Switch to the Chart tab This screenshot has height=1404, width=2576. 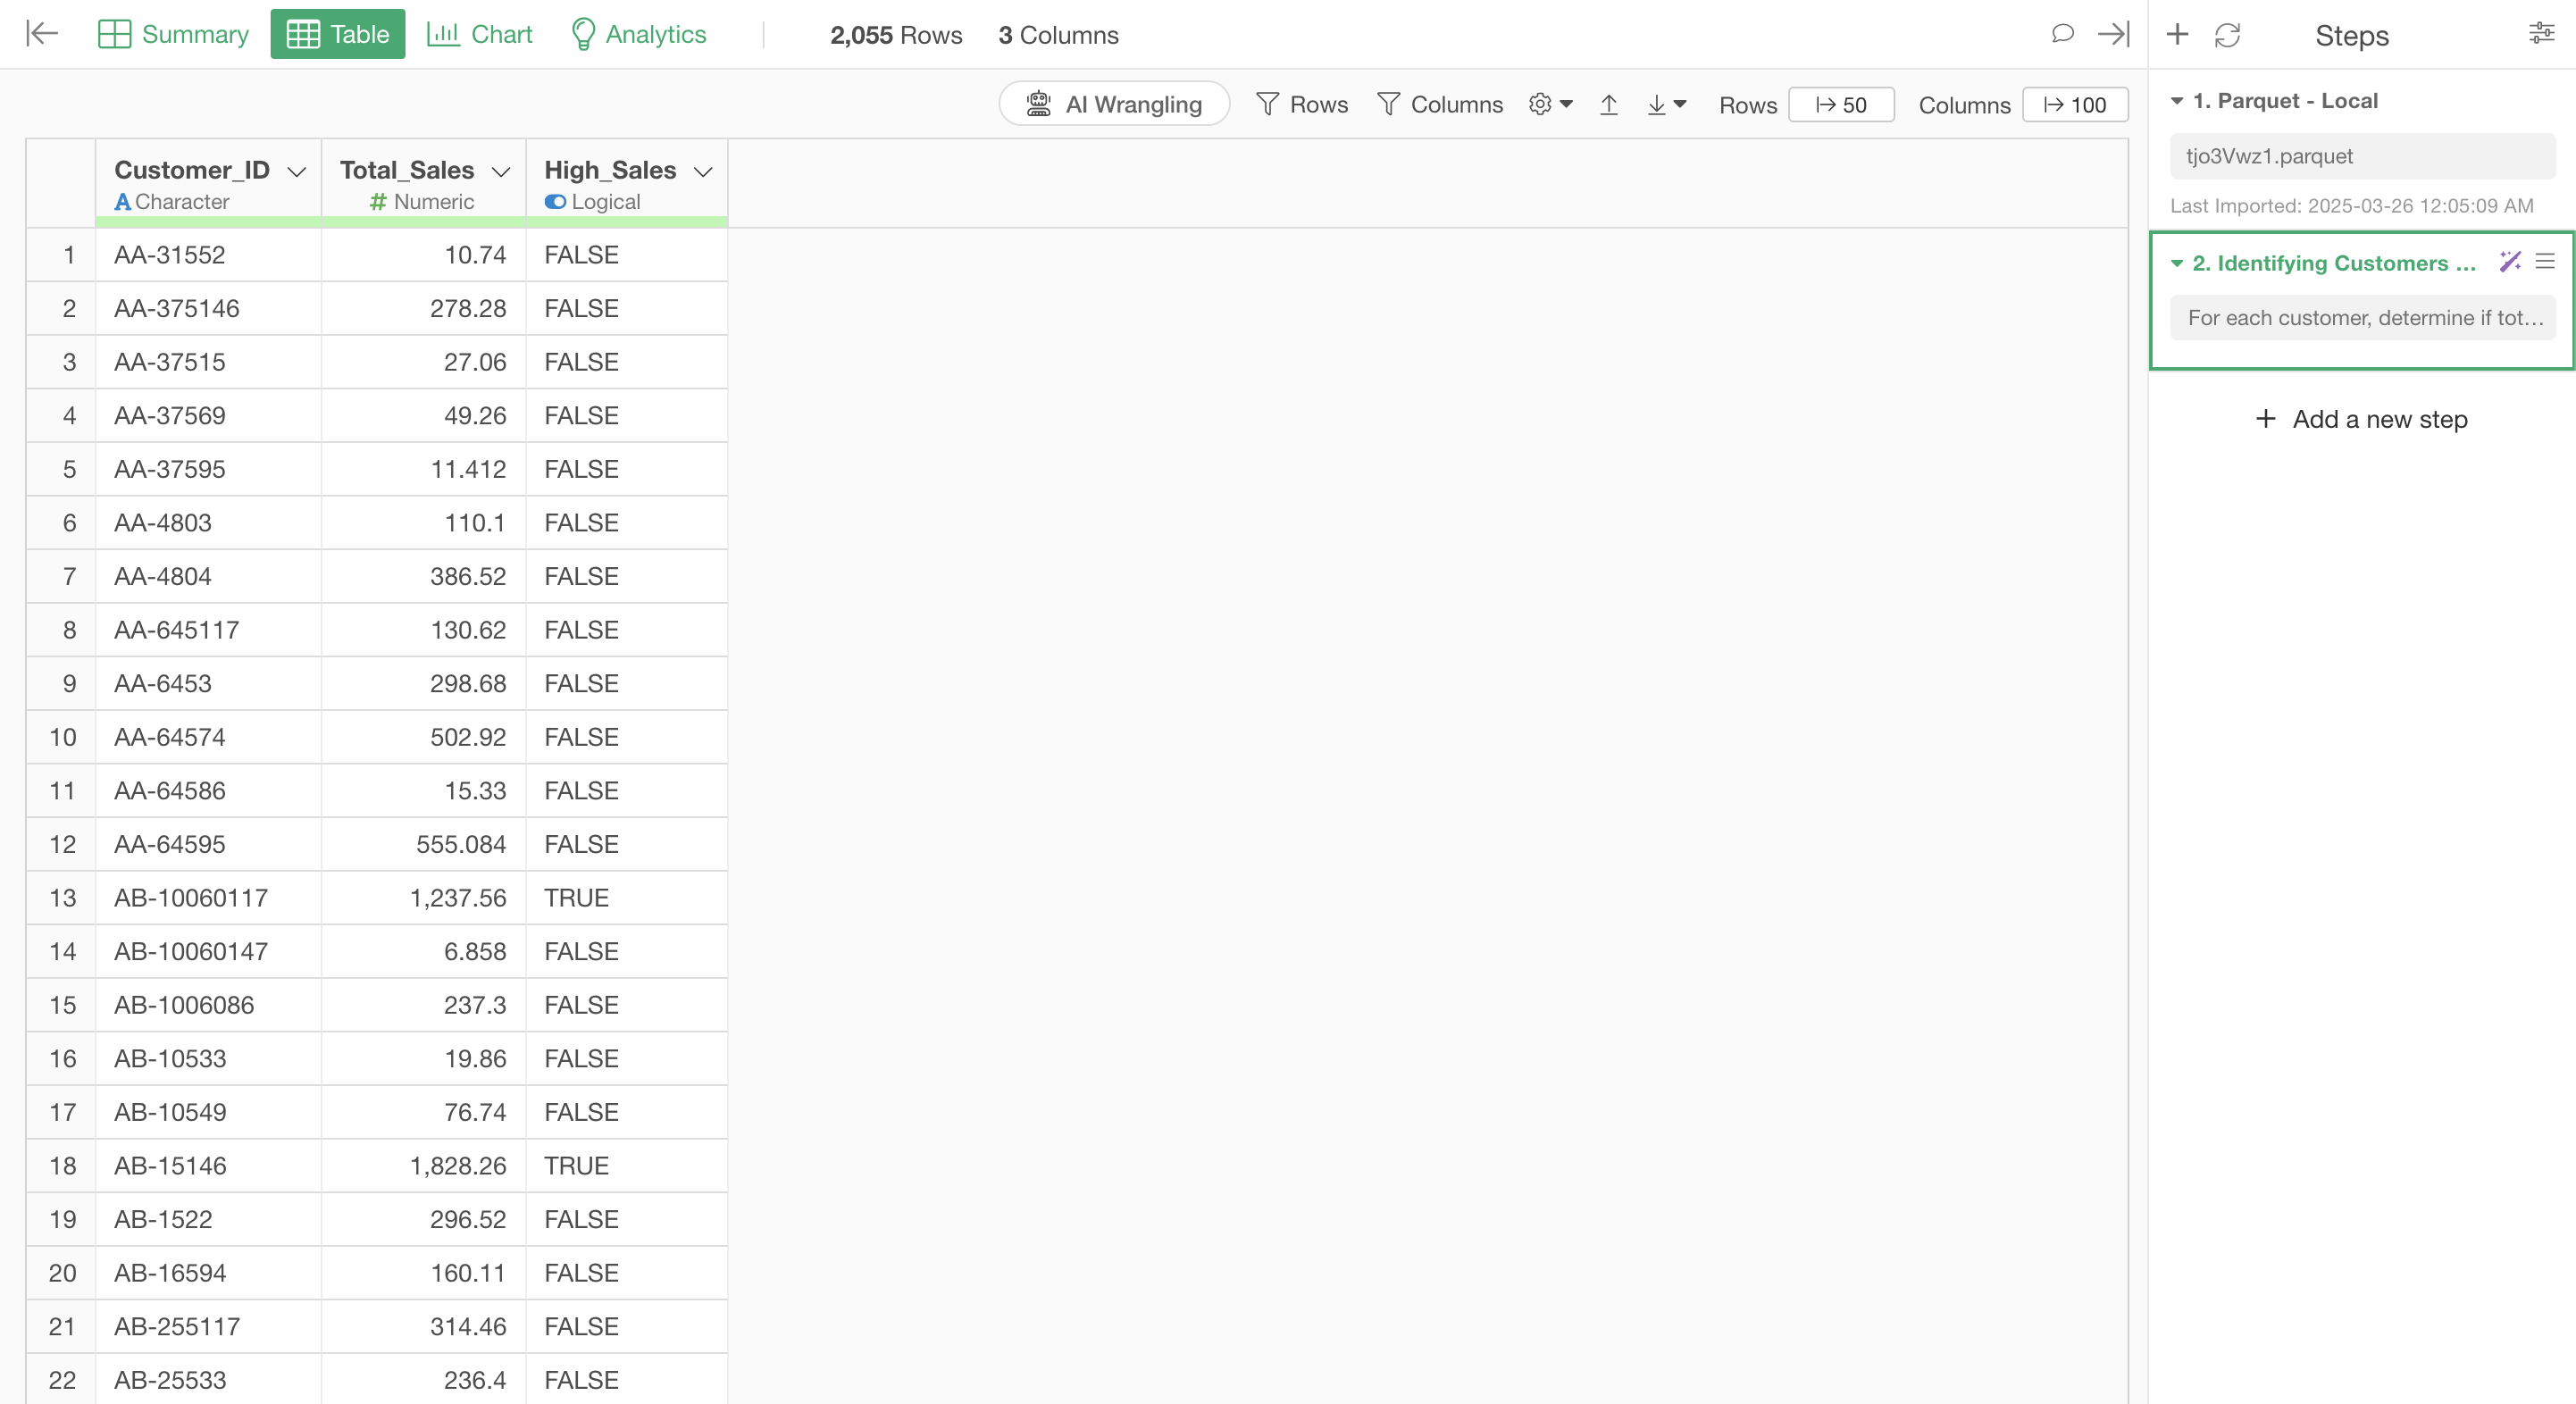tap(480, 34)
